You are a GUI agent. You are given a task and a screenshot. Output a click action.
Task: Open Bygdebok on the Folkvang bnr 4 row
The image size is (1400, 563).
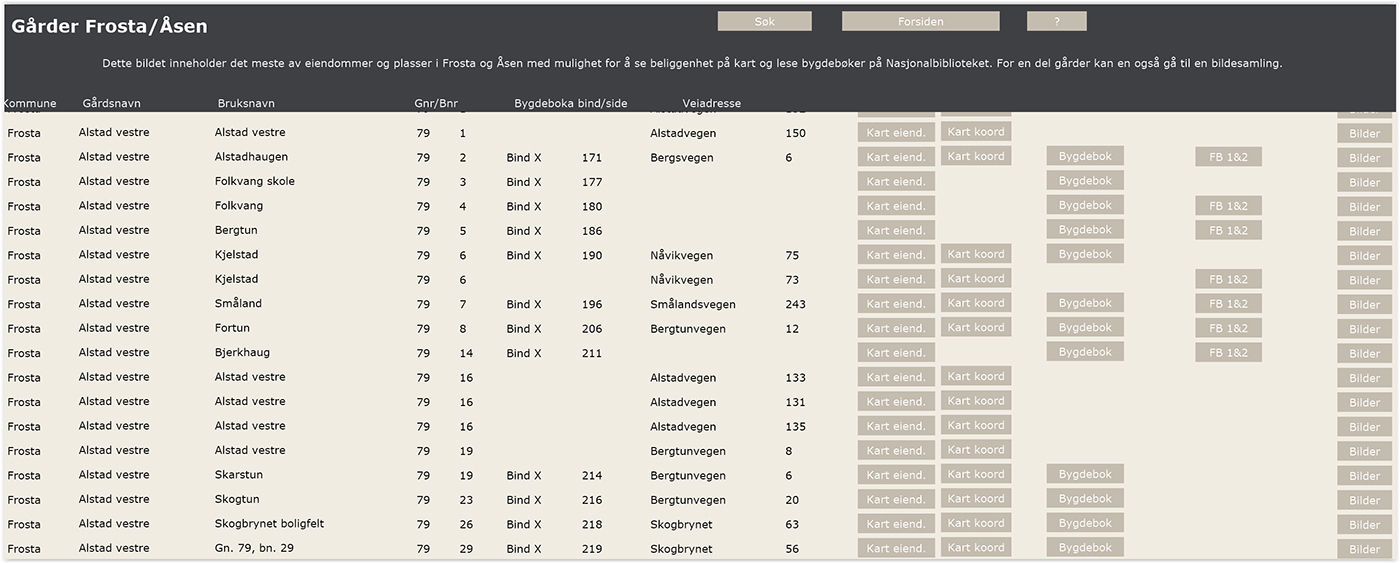(1085, 205)
